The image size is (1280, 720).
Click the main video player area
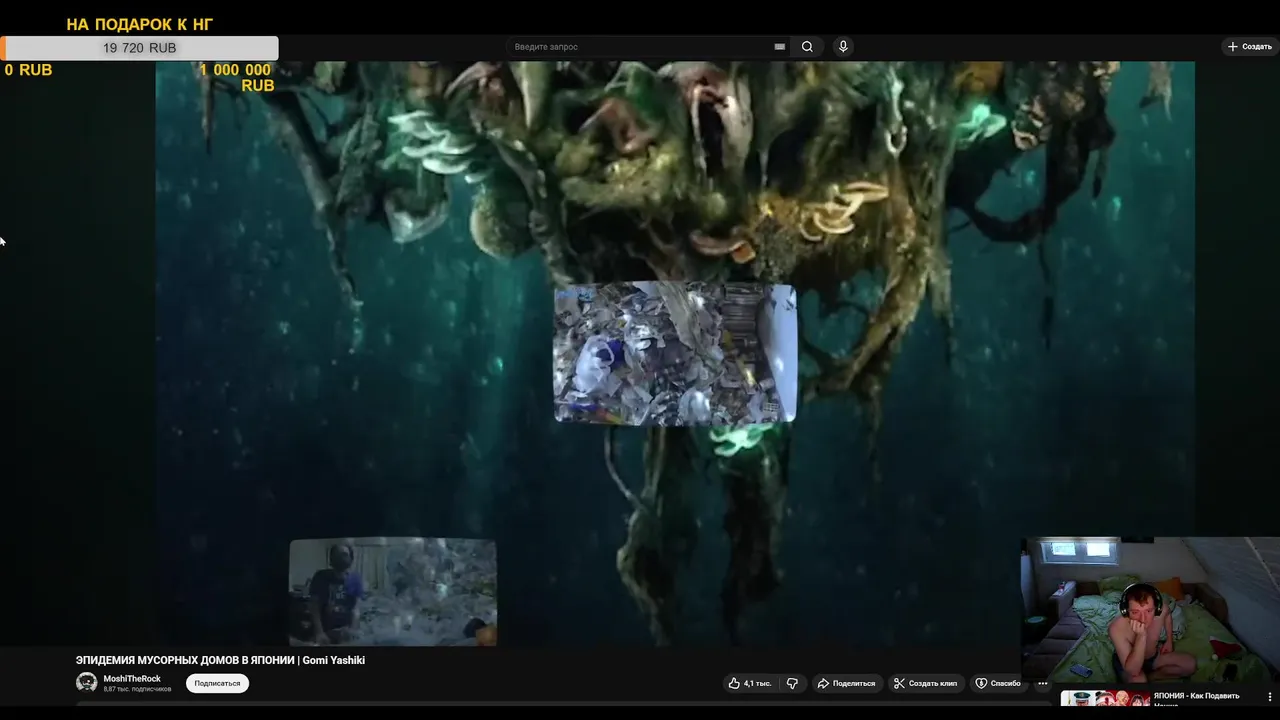tap(675, 354)
